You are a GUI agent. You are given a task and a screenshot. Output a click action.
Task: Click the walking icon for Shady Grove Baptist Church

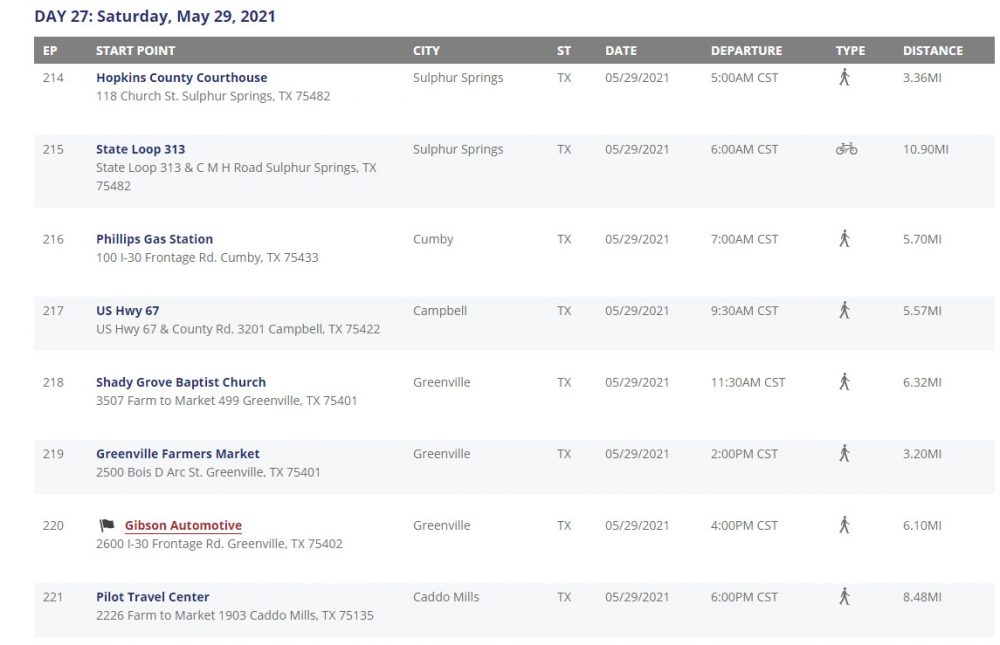pos(844,382)
